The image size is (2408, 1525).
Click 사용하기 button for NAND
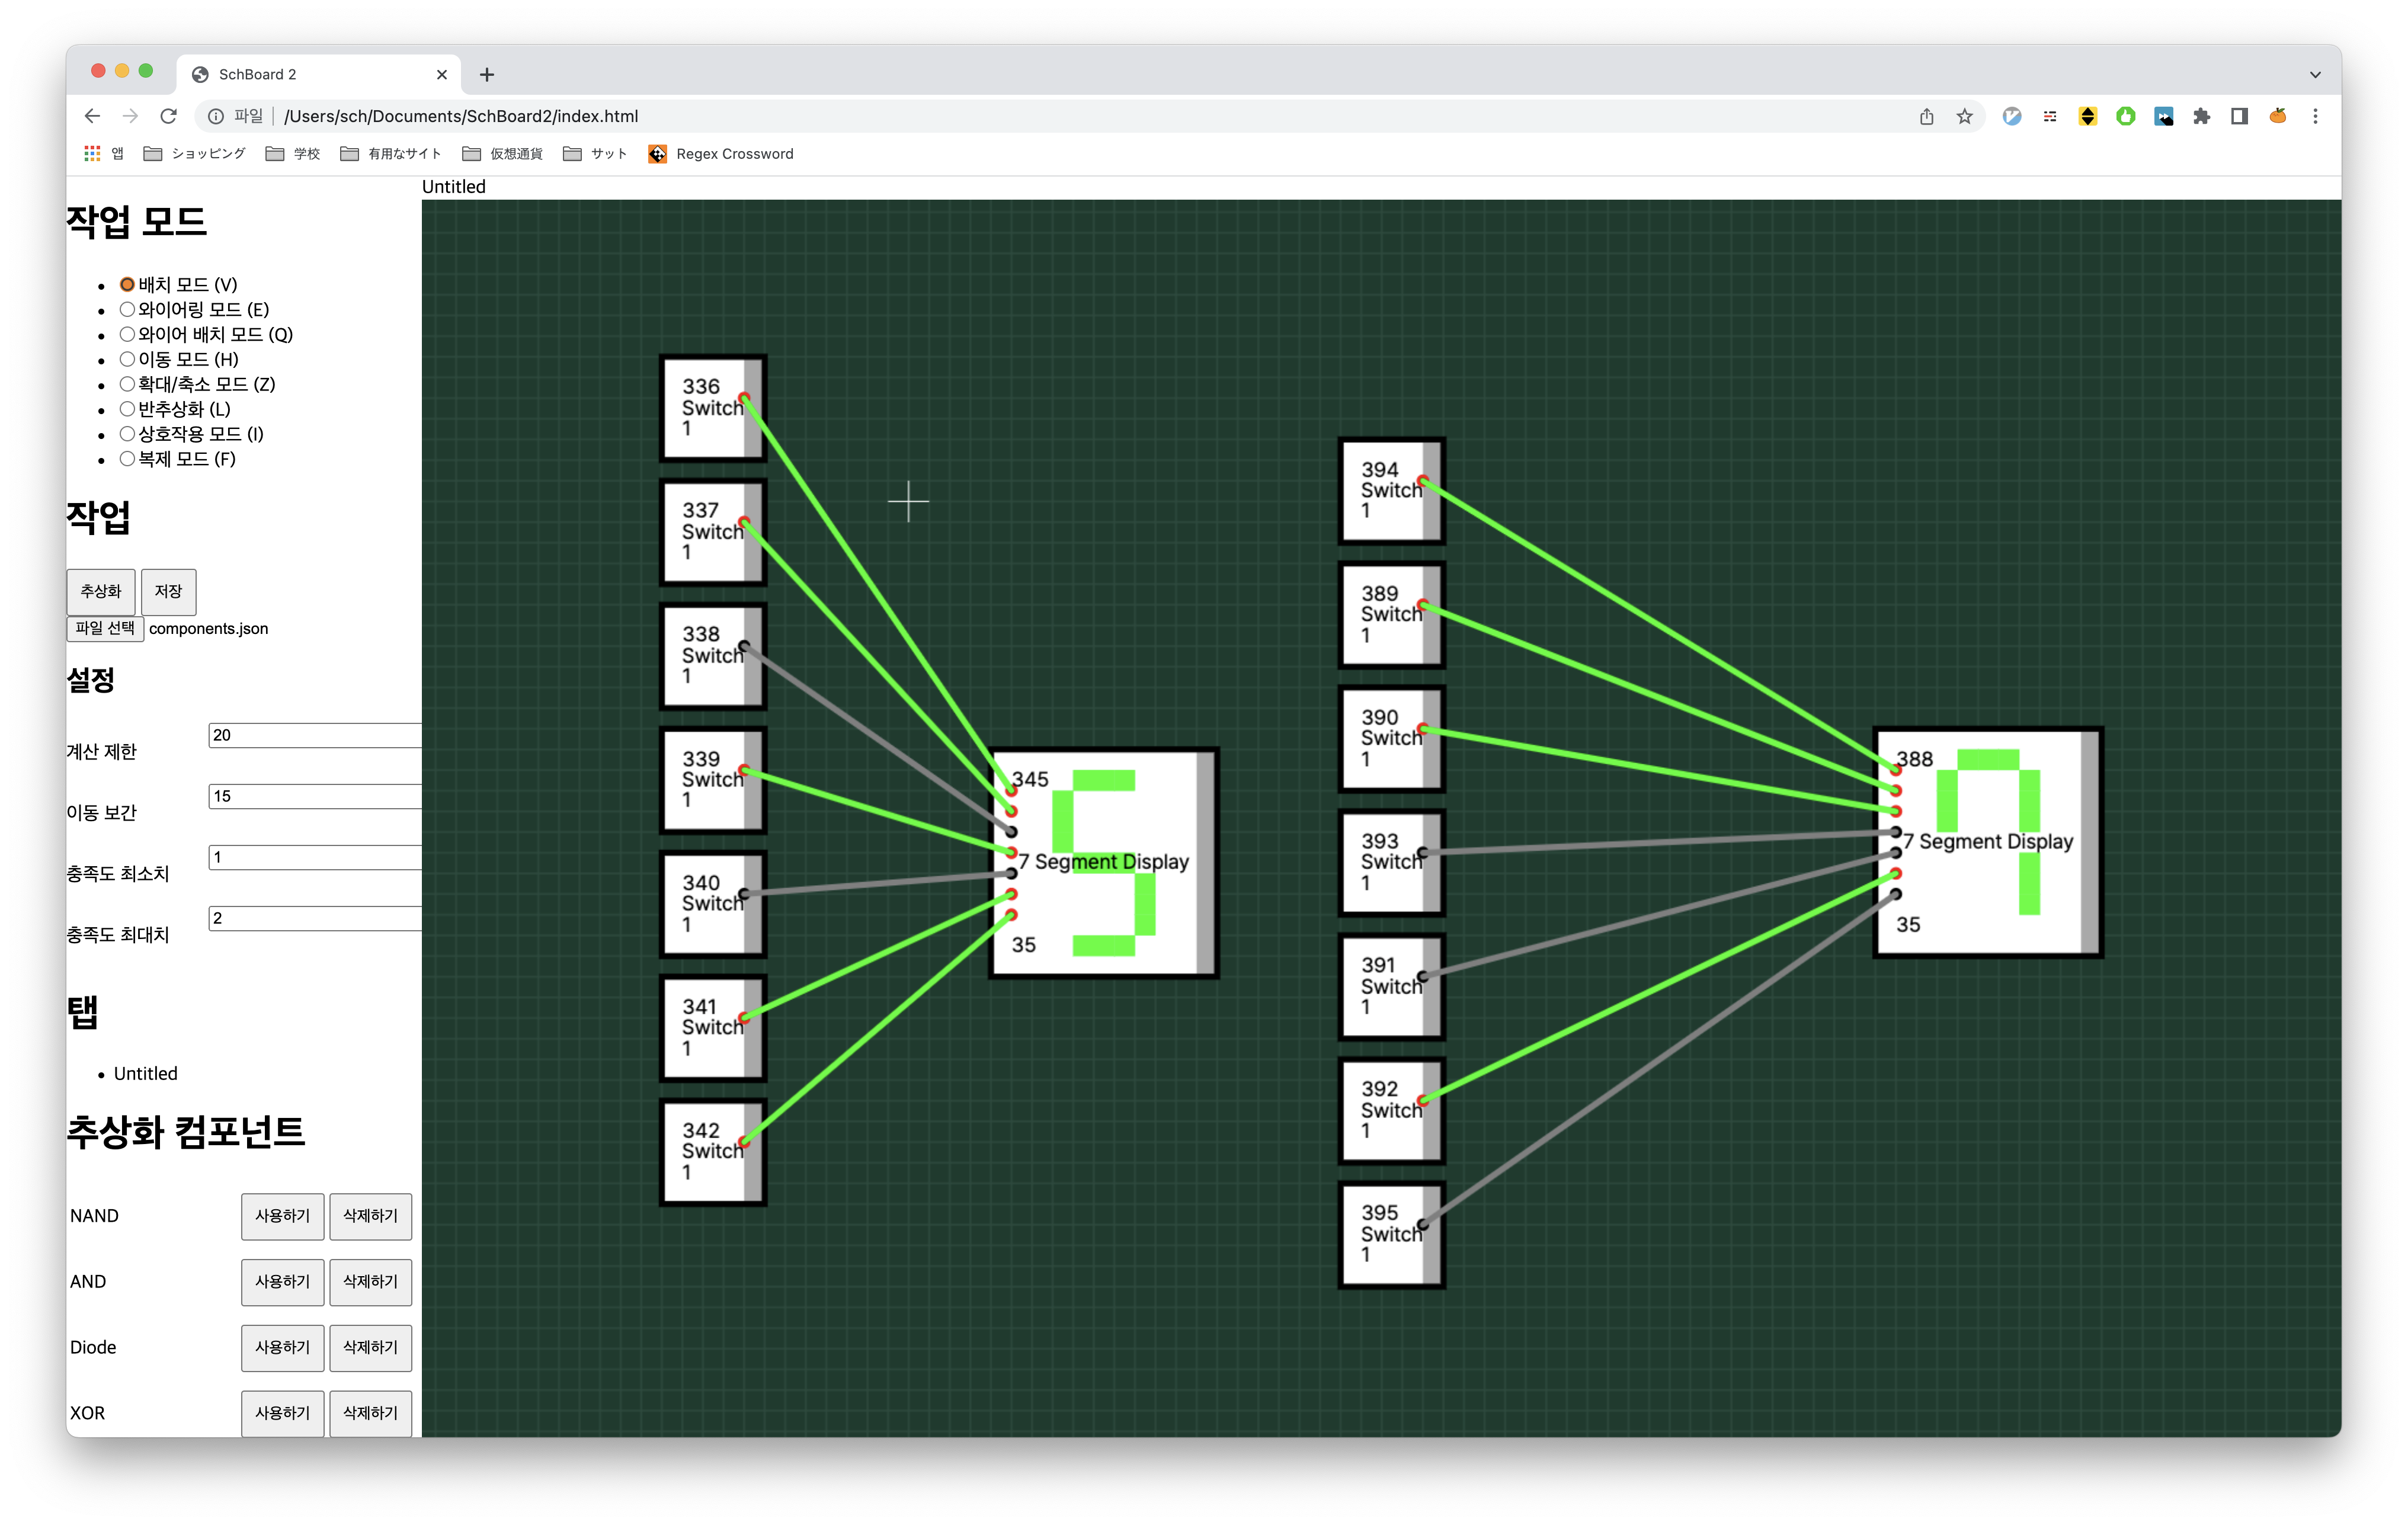(x=282, y=1216)
